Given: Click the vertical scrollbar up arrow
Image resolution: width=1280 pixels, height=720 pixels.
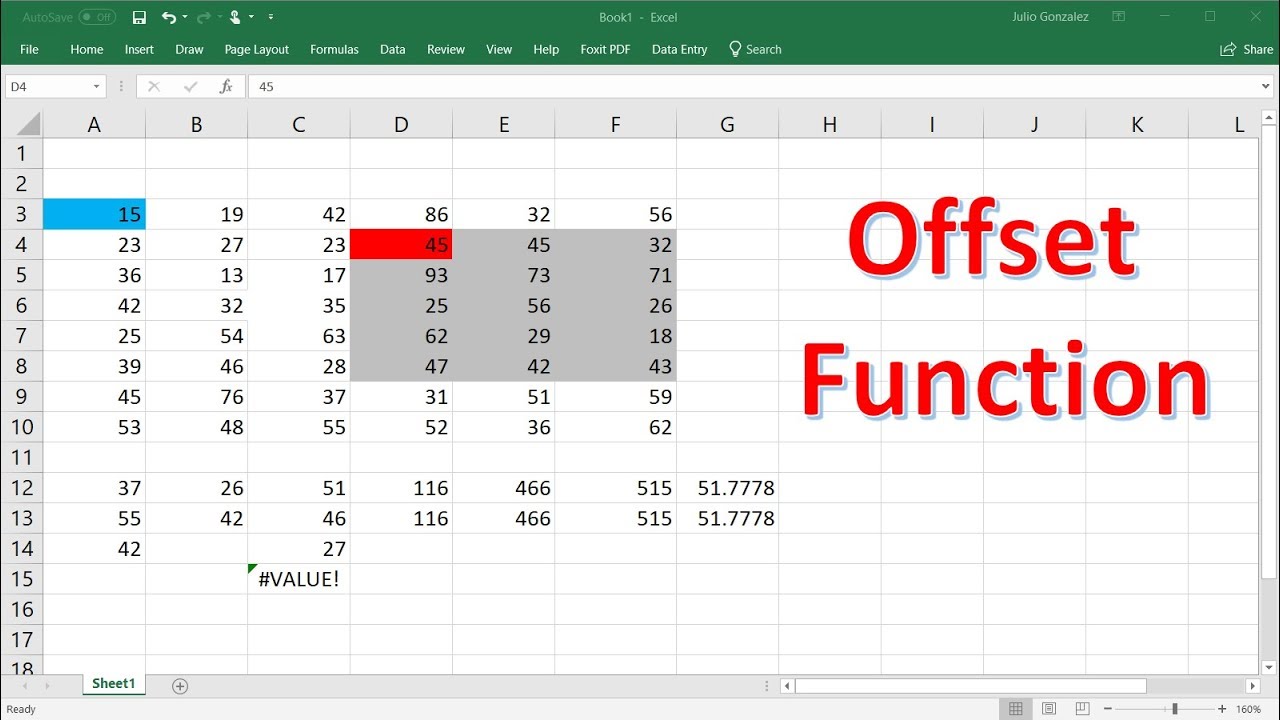Looking at the screenshot, I should click(1269, 119).
